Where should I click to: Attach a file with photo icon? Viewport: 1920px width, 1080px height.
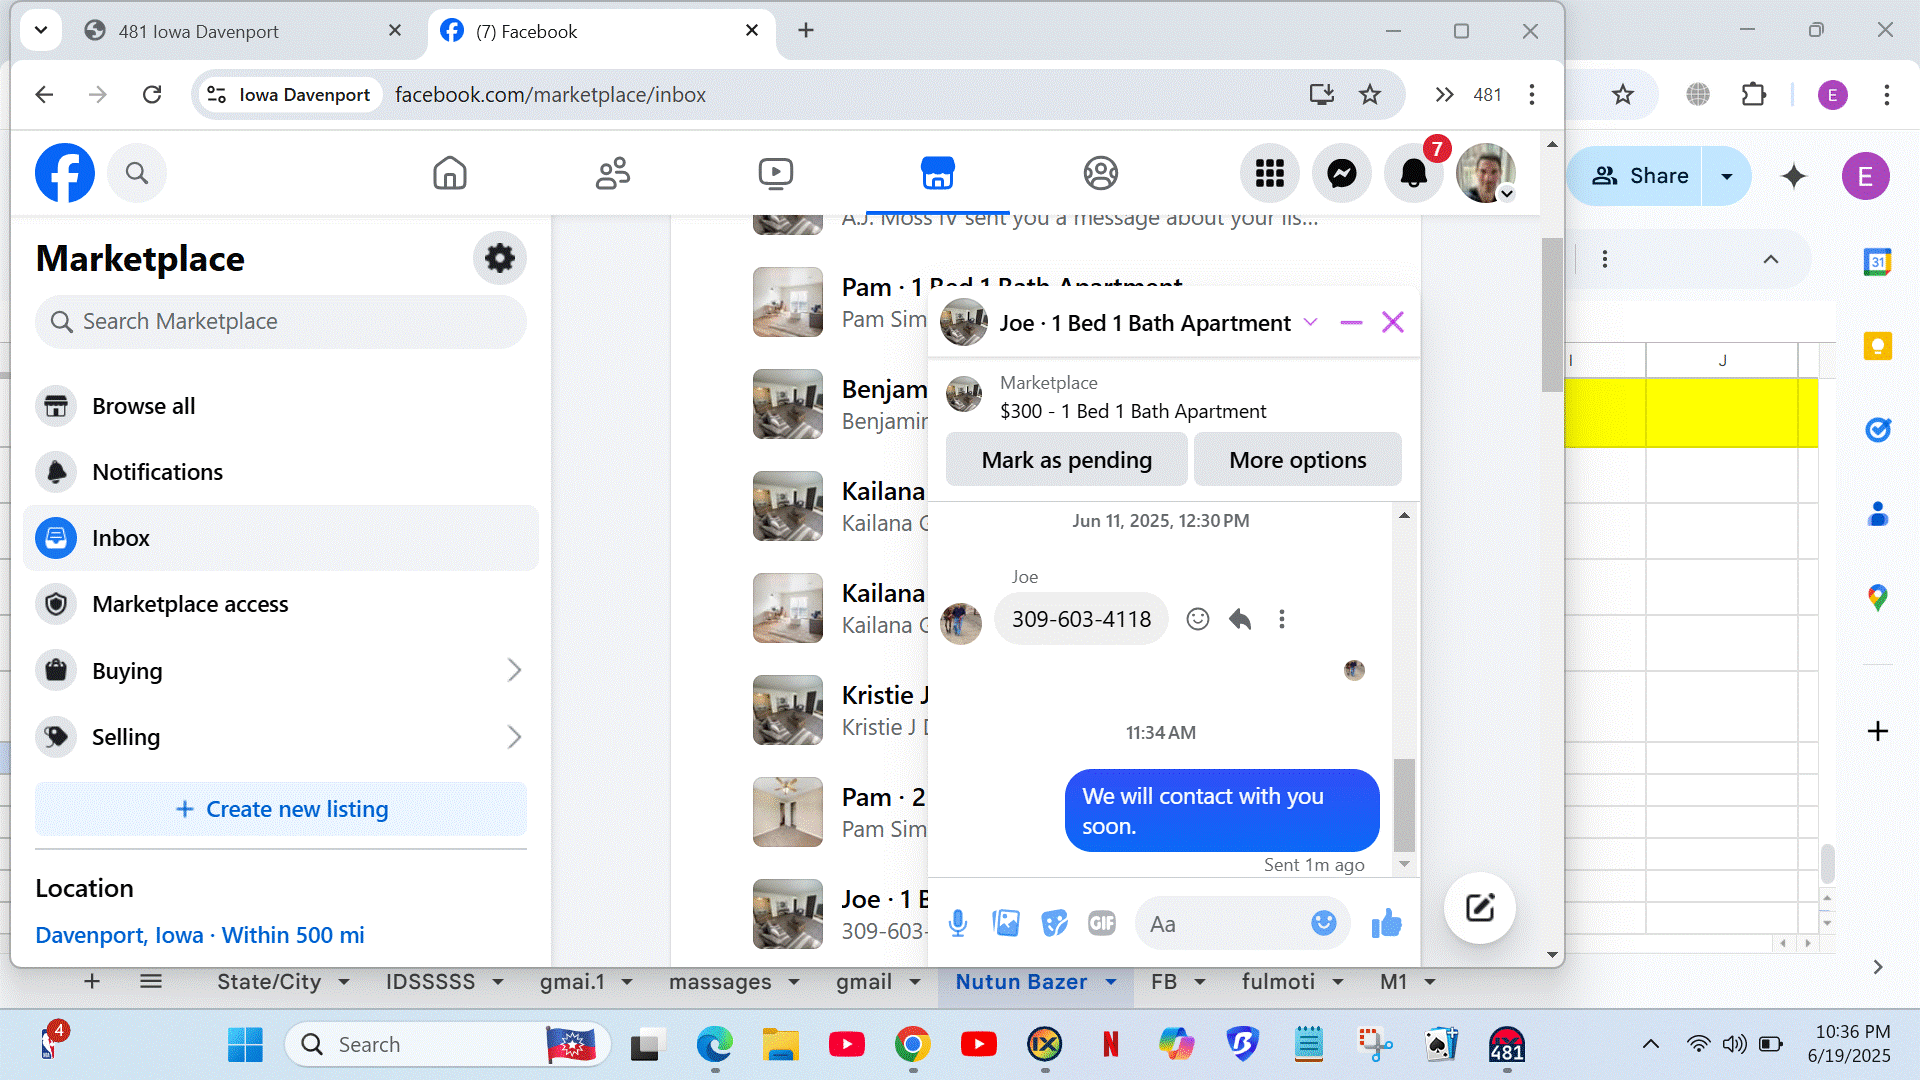click(1006, 923)
